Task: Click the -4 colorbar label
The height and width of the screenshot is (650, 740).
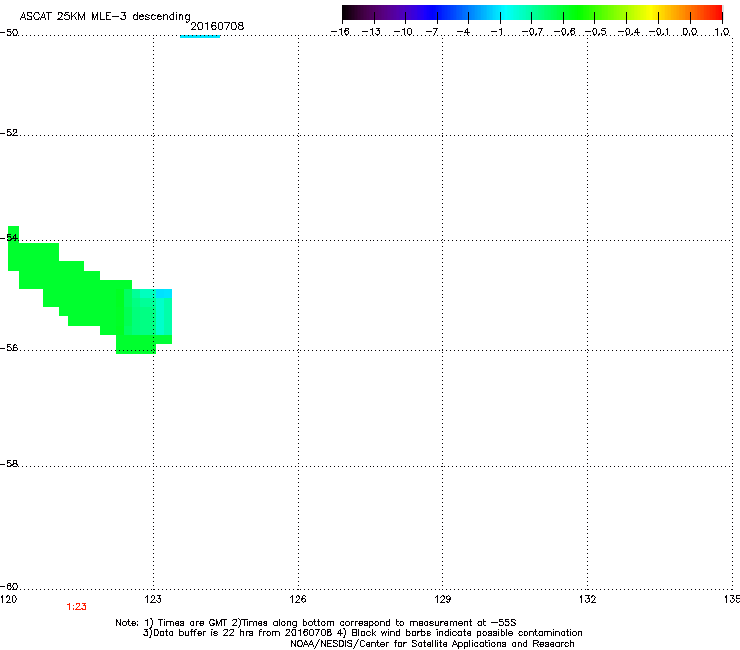Action: (463, 32)
